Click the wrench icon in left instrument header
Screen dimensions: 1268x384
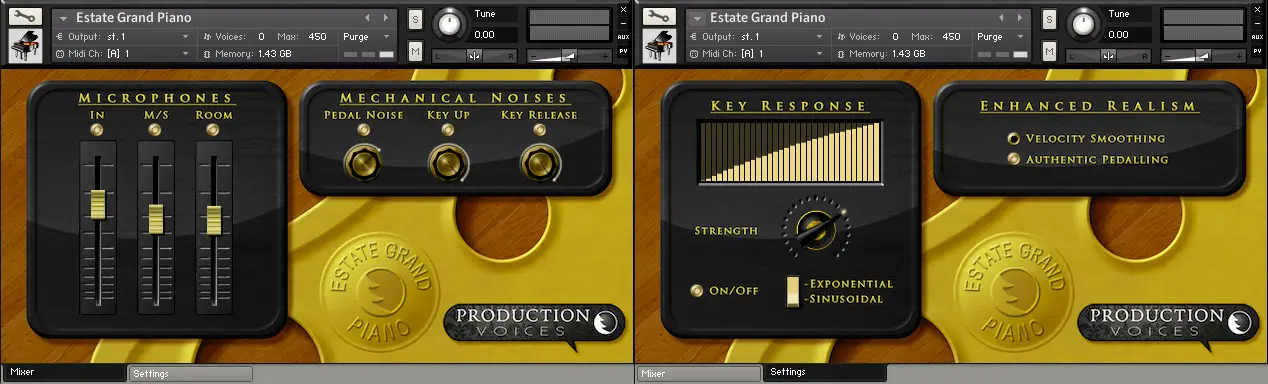[25, 17]
